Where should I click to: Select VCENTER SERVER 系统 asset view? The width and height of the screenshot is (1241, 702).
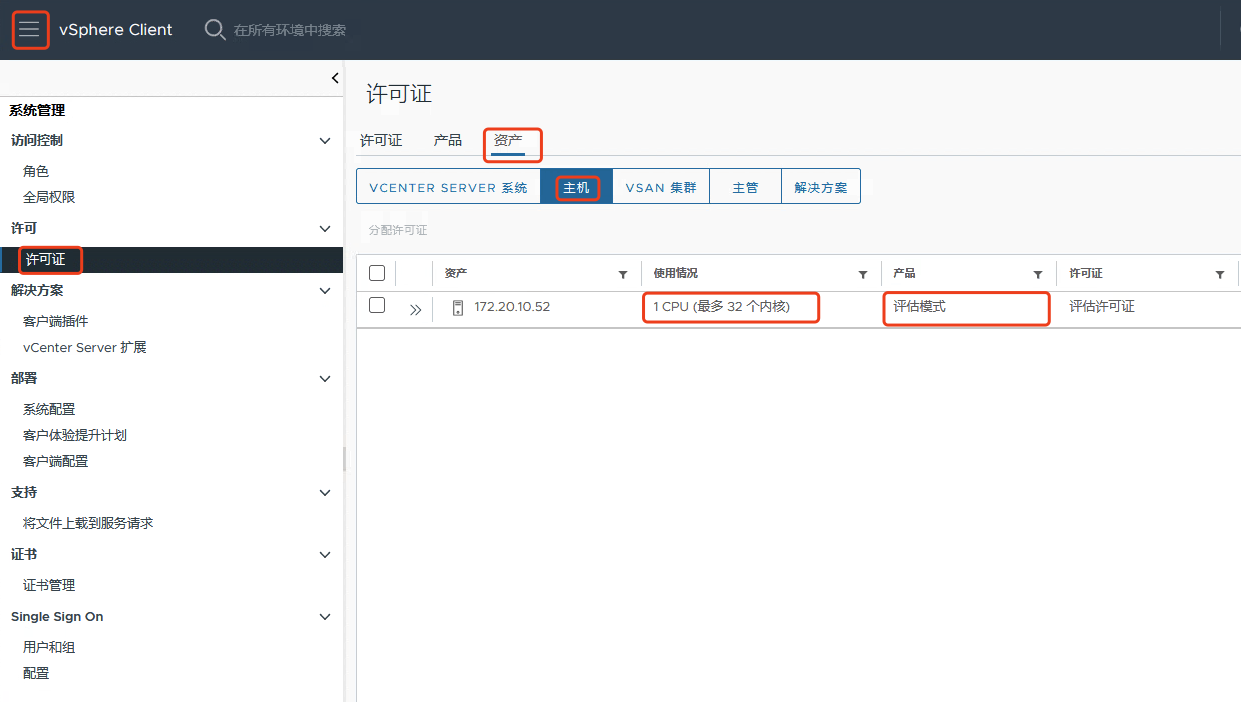click(x=448, y=187)
